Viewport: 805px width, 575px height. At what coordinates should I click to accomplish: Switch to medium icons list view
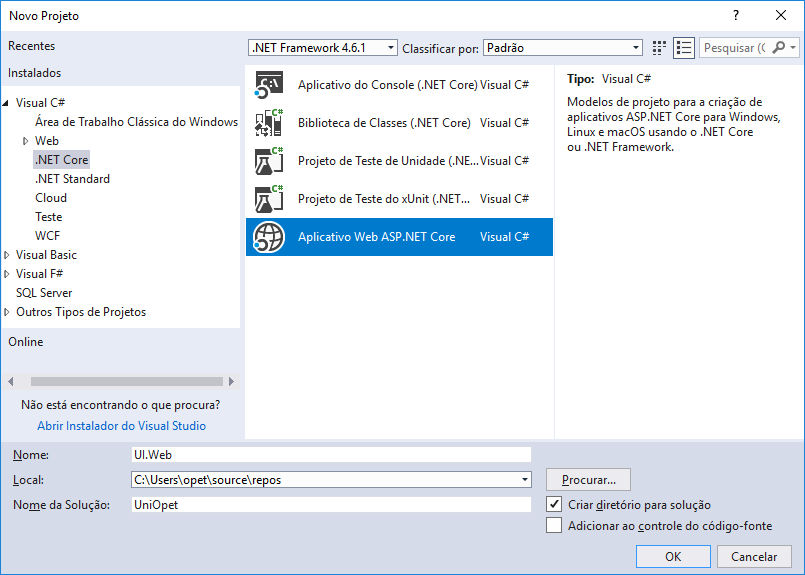click(684, 48)
